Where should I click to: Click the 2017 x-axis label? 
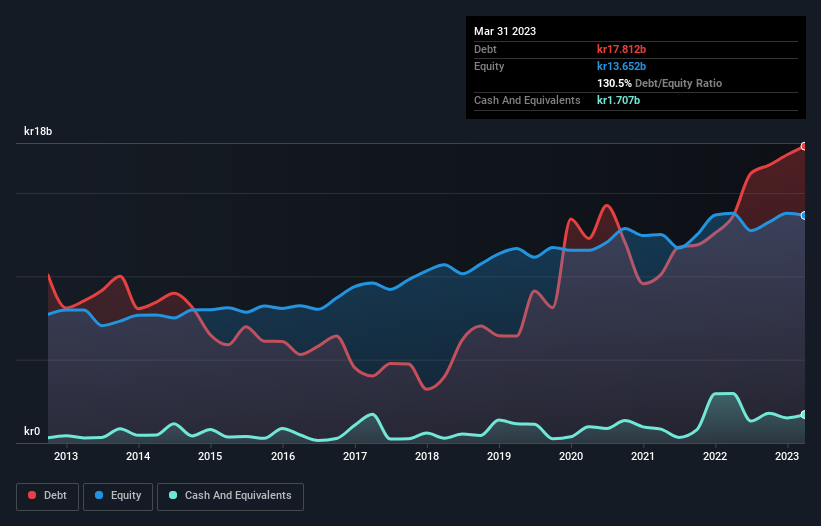355,456
